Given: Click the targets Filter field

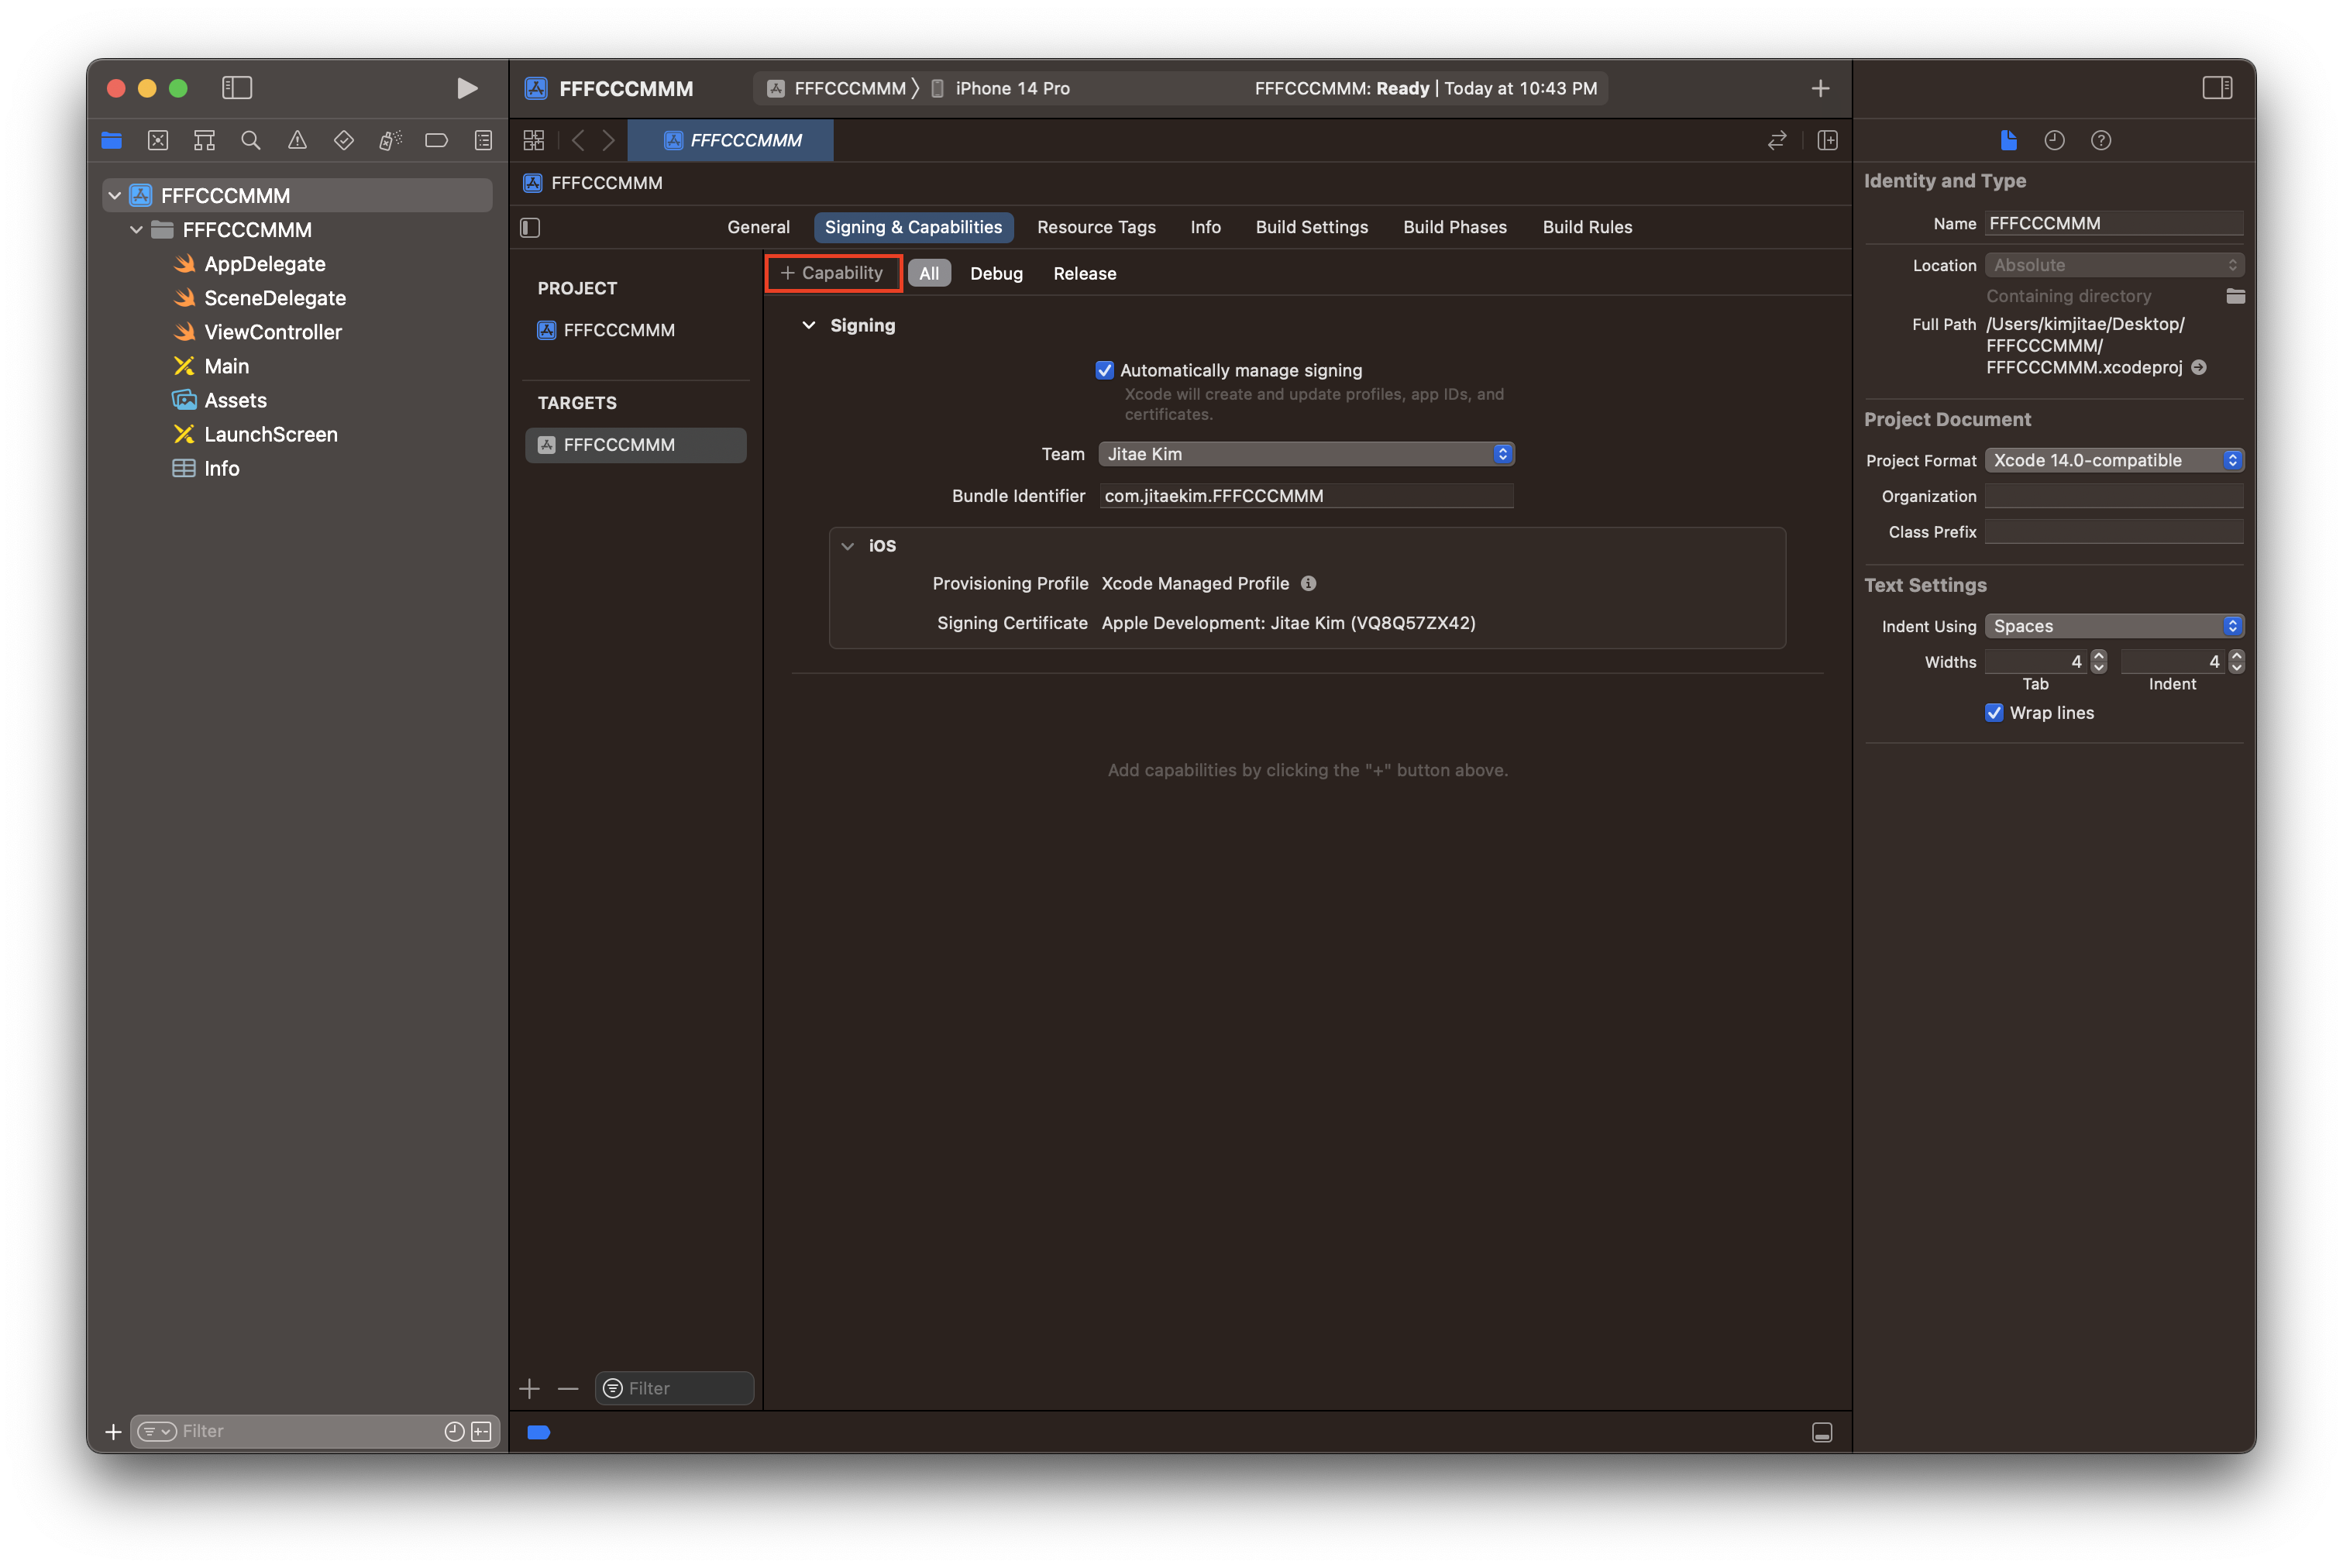Looking at the screenshot, I should 675,1388.
